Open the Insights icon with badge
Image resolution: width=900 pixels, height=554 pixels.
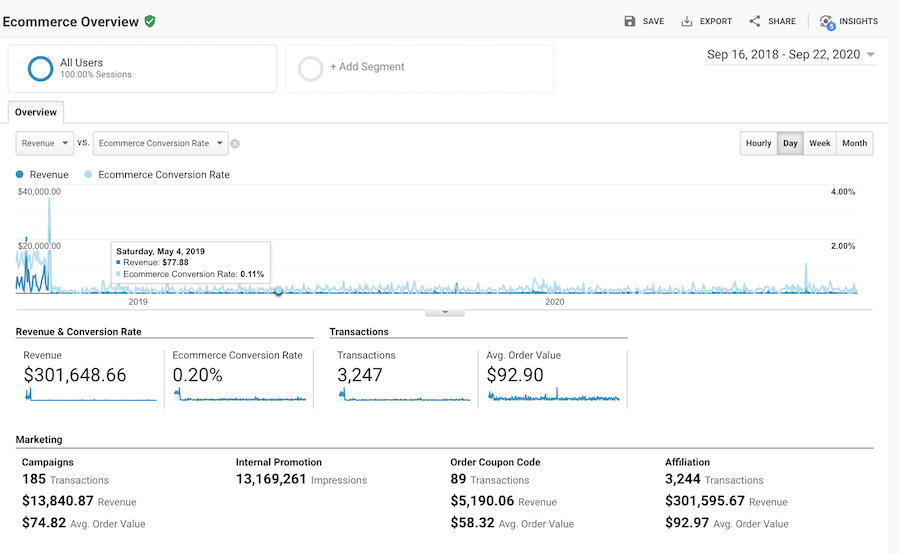[827, 22]
